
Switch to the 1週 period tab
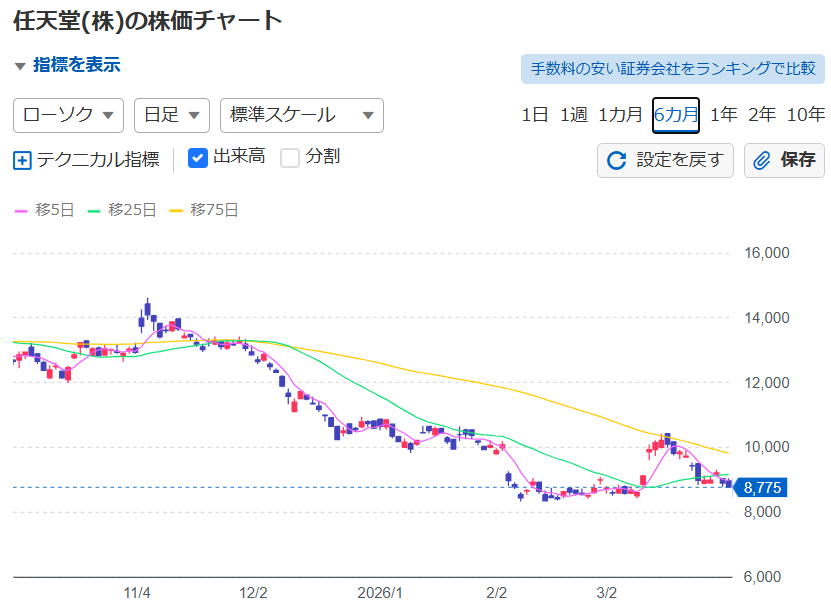click(x=573, y=115)
